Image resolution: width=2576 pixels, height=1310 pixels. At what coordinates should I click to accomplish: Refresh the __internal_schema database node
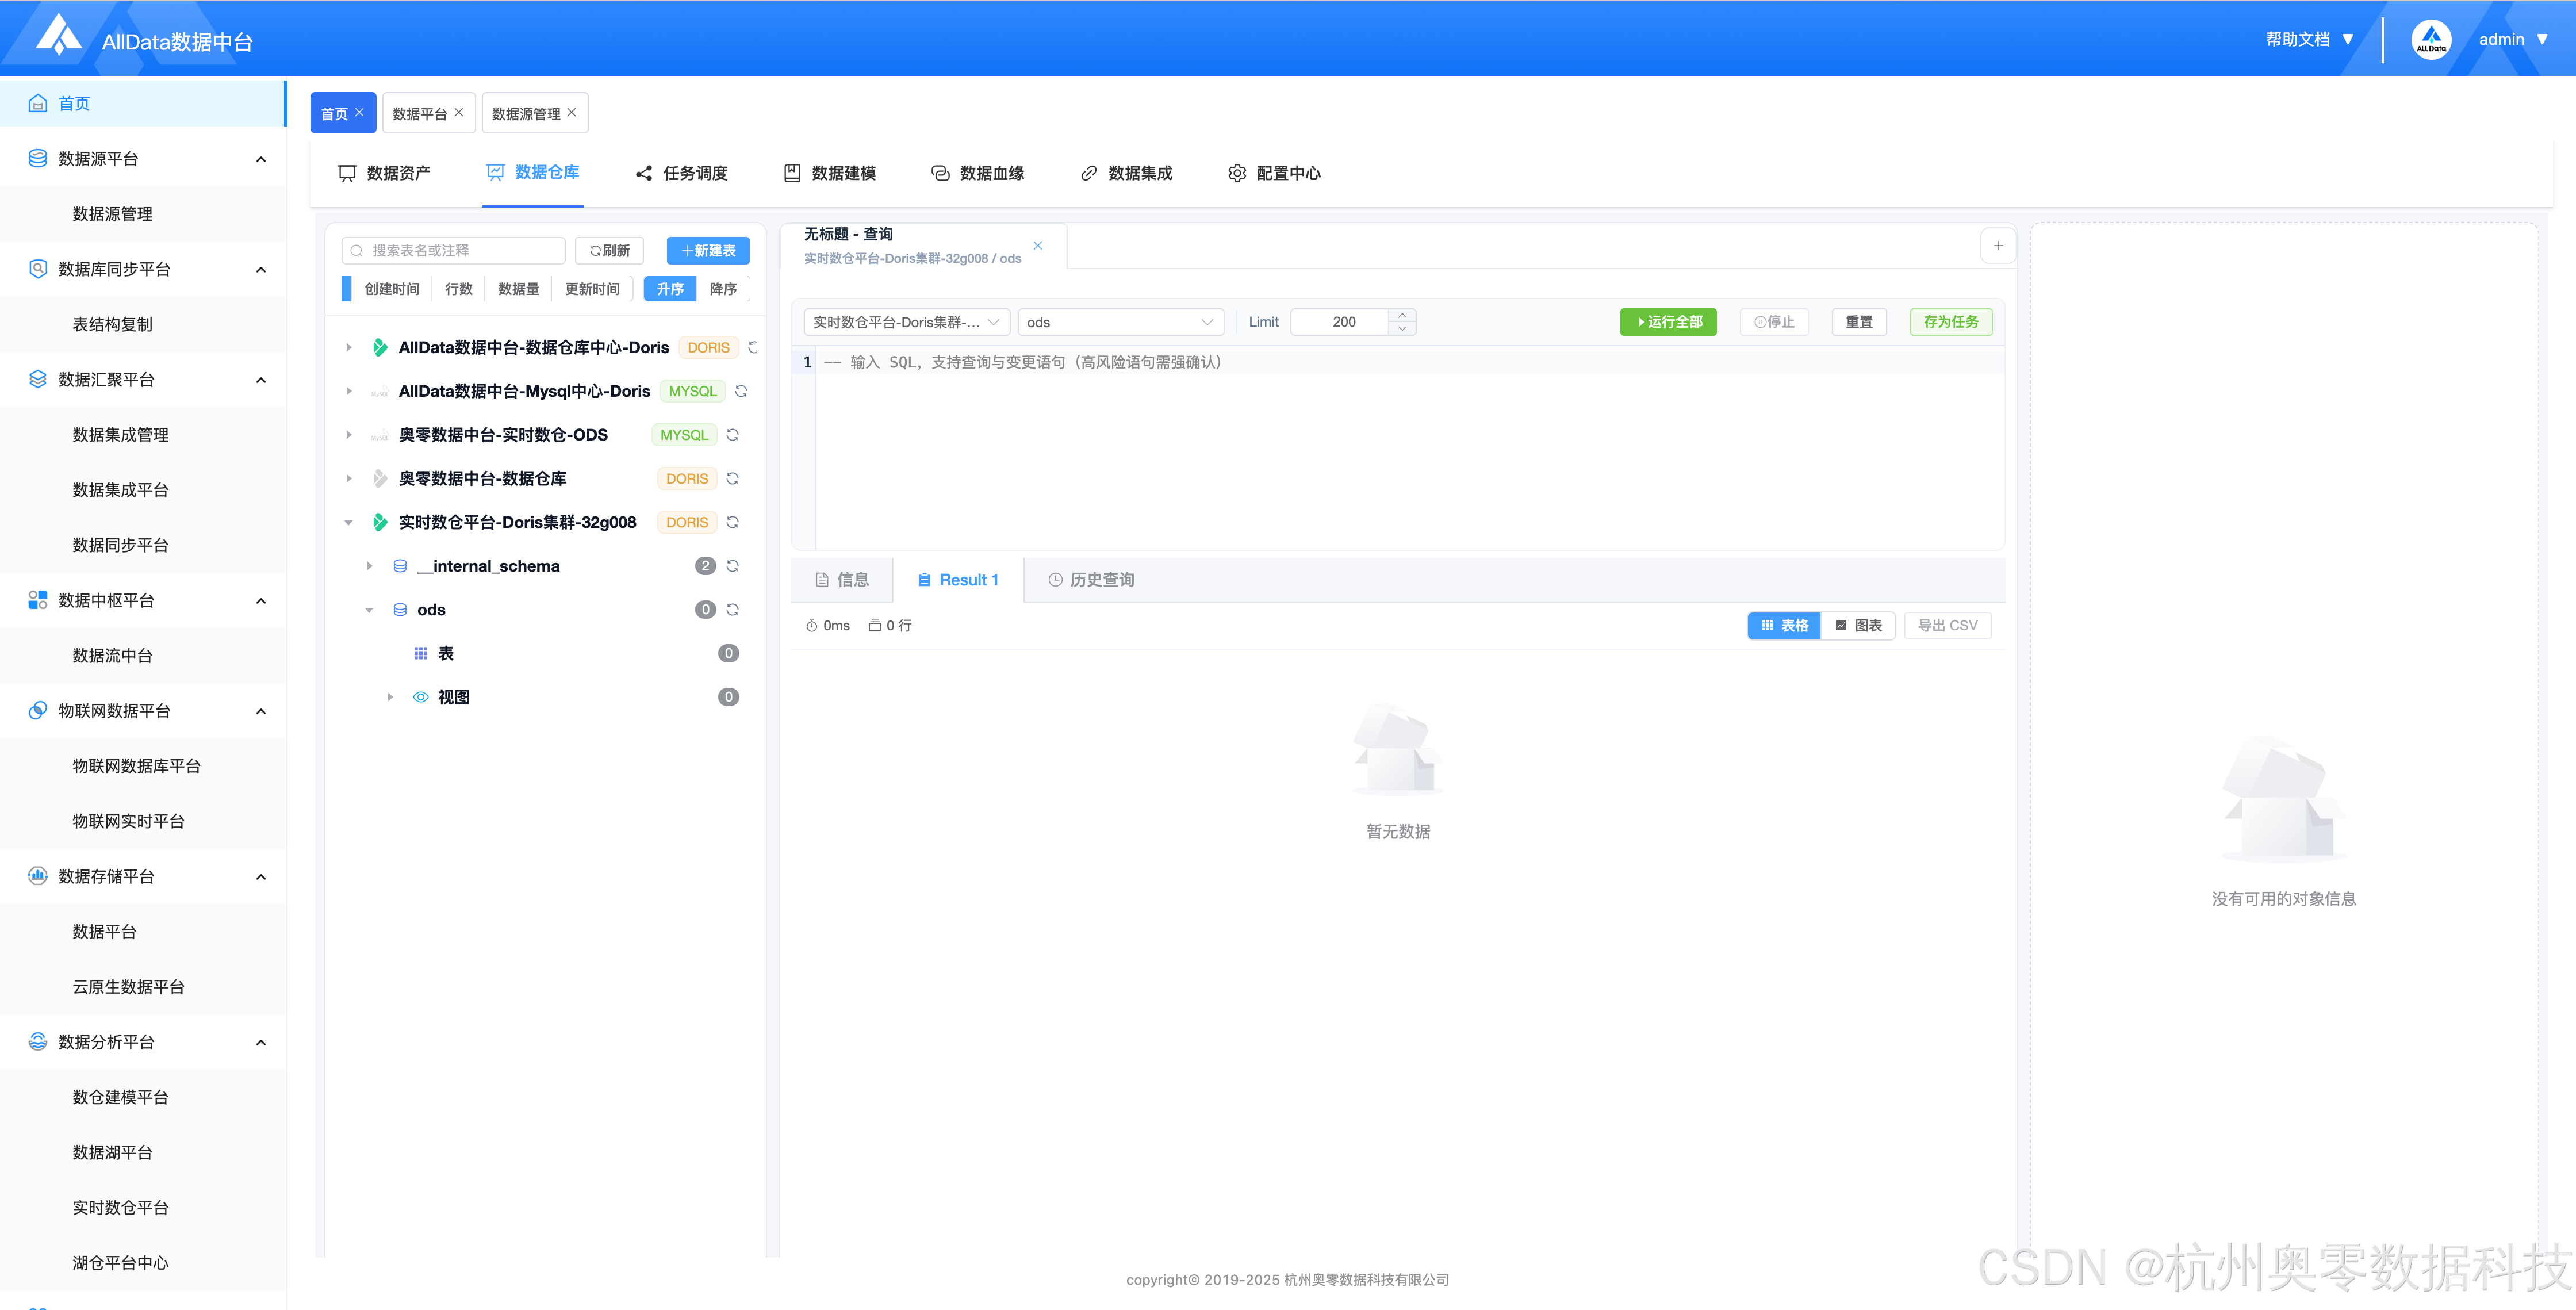(x=732, y=566)
